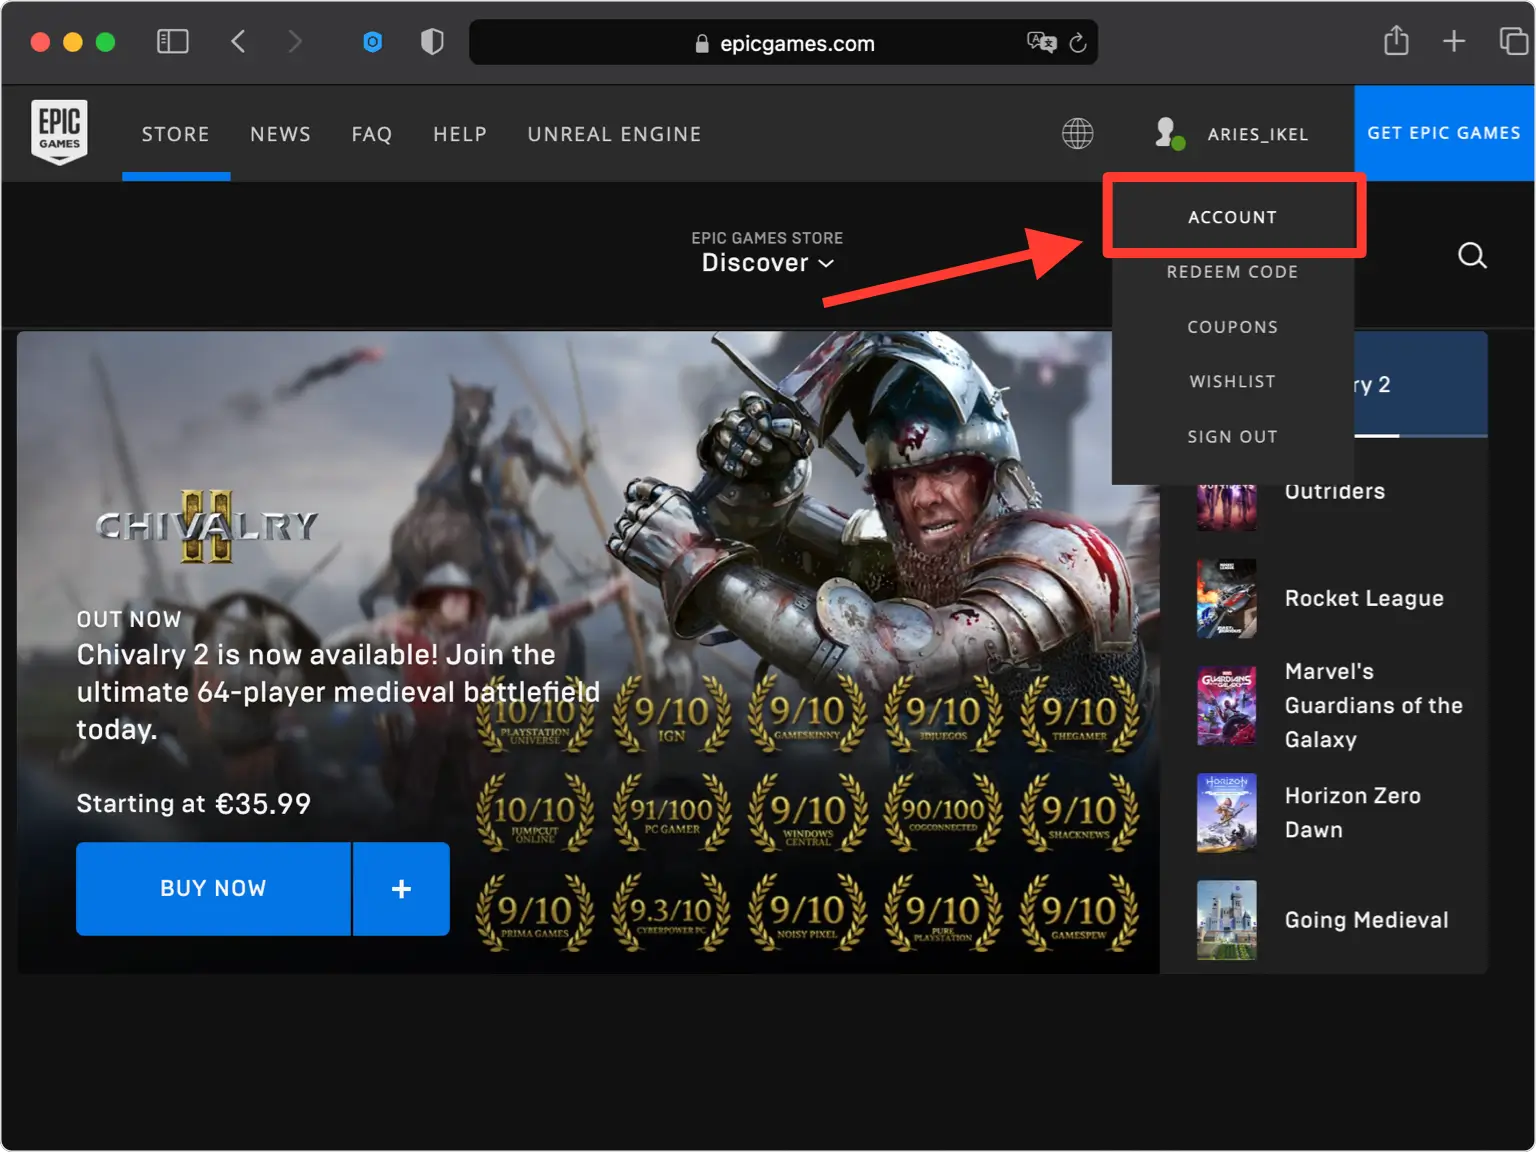Click the epicgames.com address field
1536x1152 pixels.
coord(783,43)
